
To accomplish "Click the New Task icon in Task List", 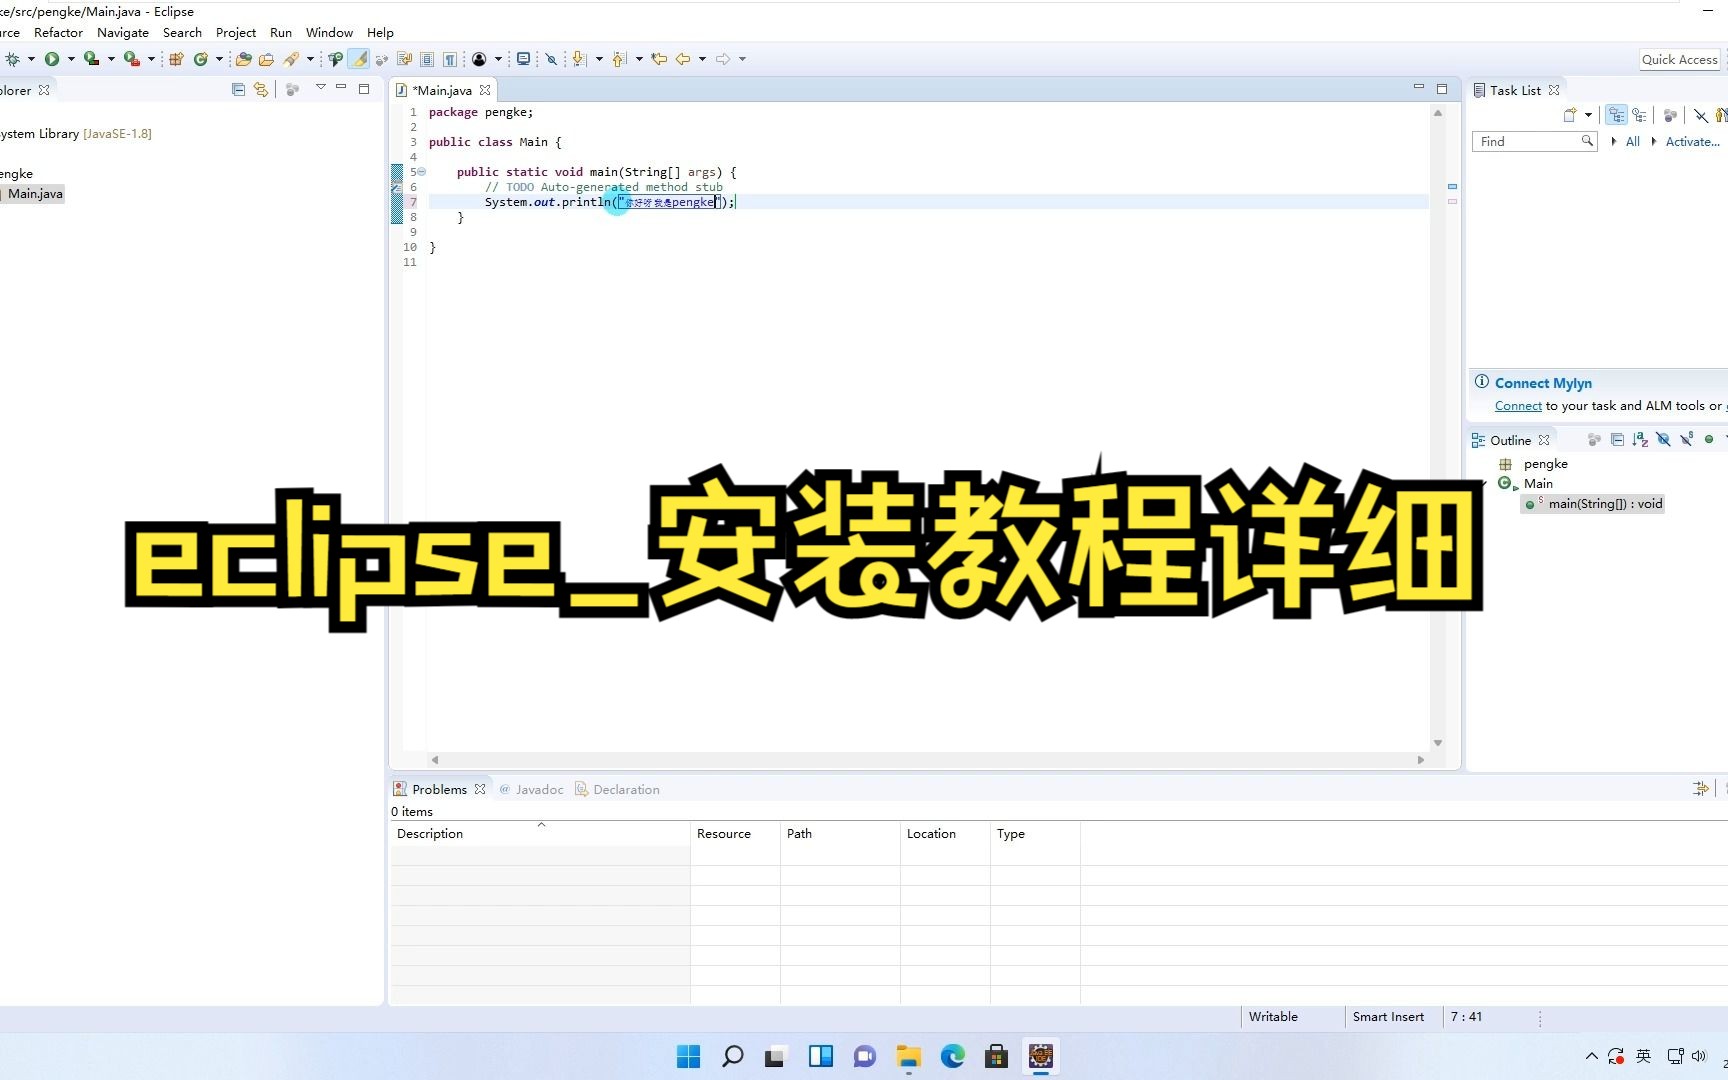I will [1570, 115].
